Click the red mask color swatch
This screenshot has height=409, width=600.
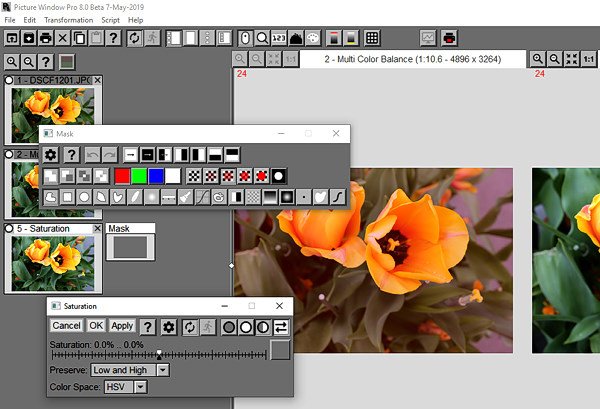(x=122, y=176)
